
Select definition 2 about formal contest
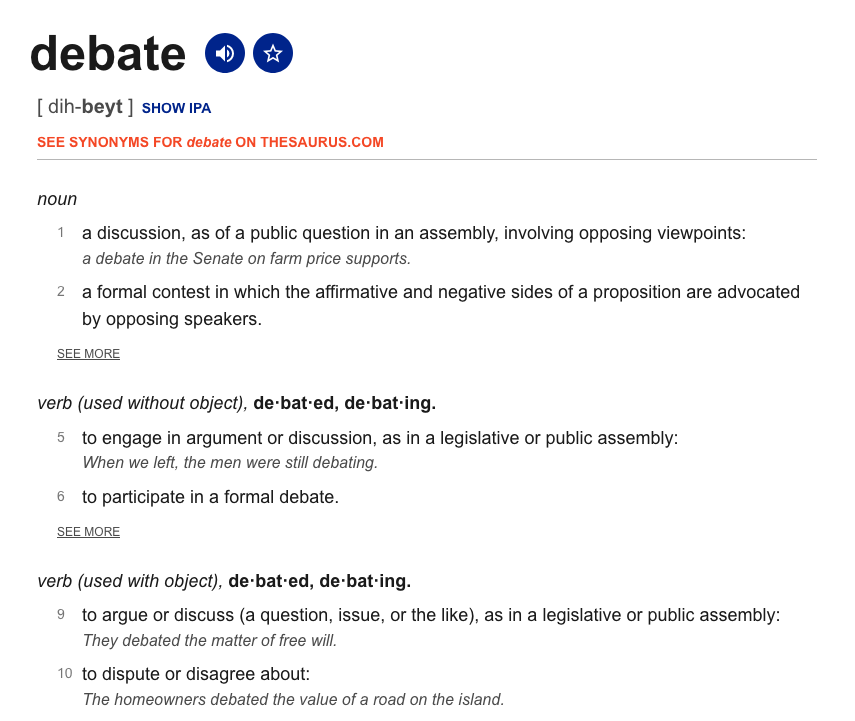pyautogui.click(x=441, y=305)
